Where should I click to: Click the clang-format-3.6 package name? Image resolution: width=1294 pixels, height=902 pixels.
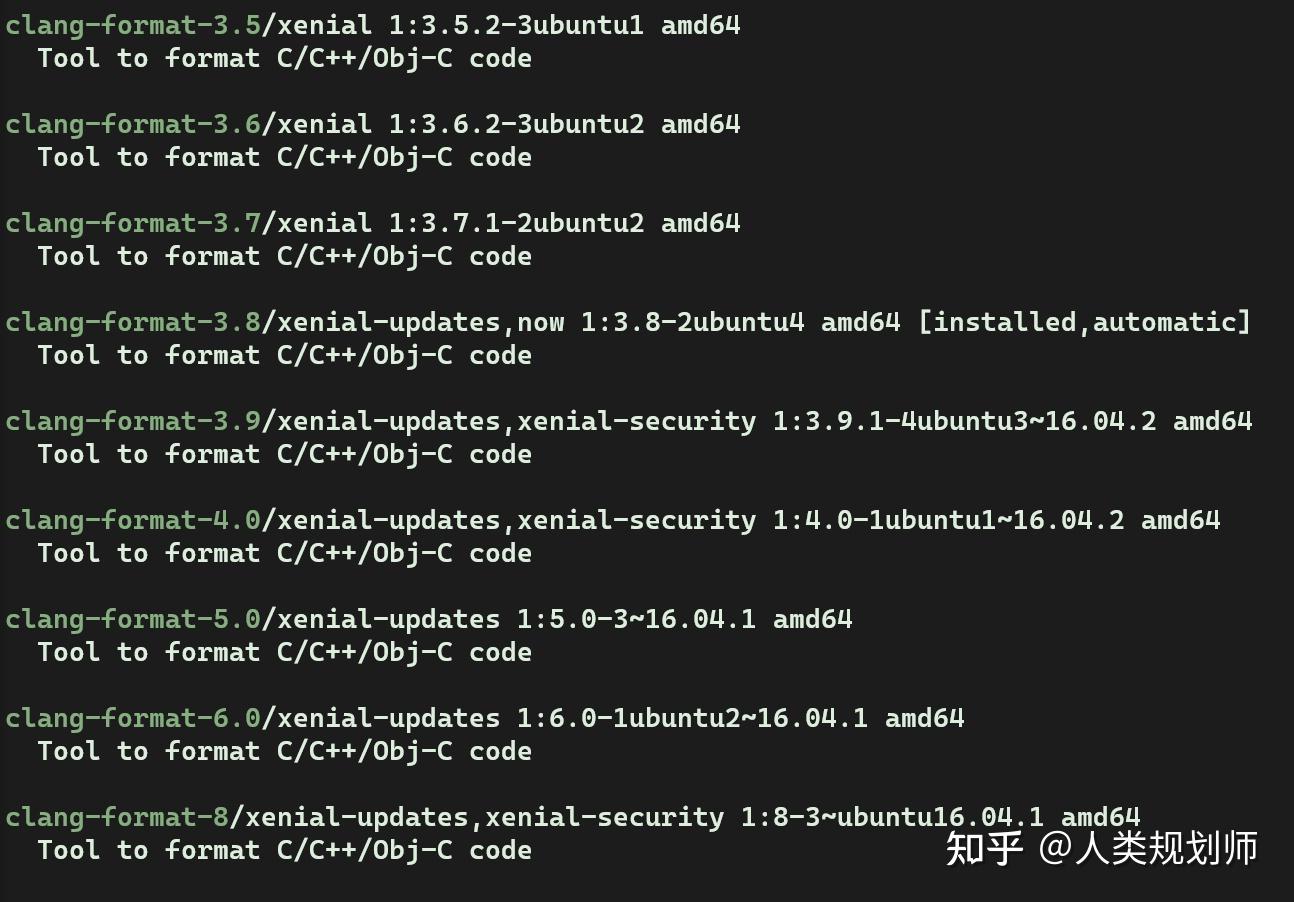133,125
